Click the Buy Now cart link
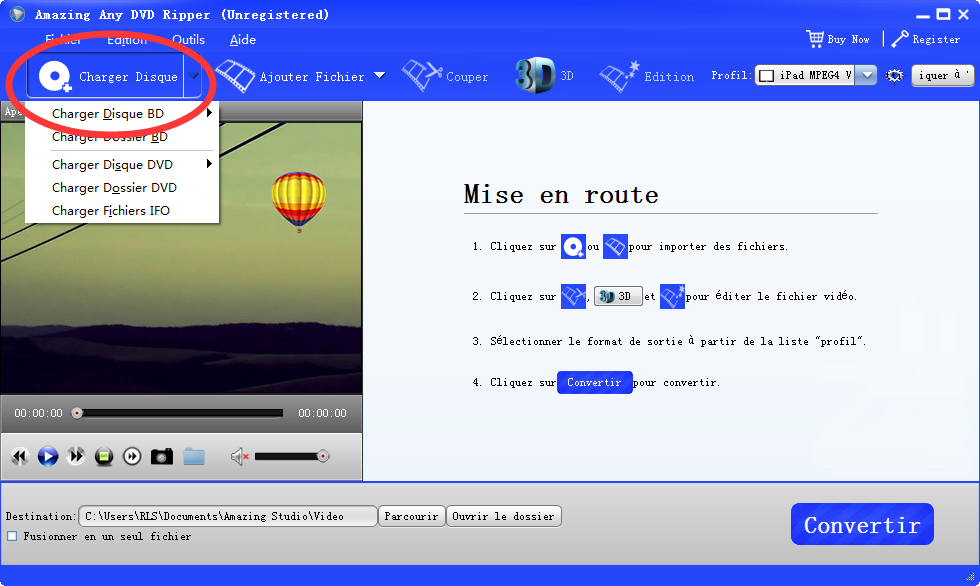Screen dimensions: 980x586 [838, 39]
